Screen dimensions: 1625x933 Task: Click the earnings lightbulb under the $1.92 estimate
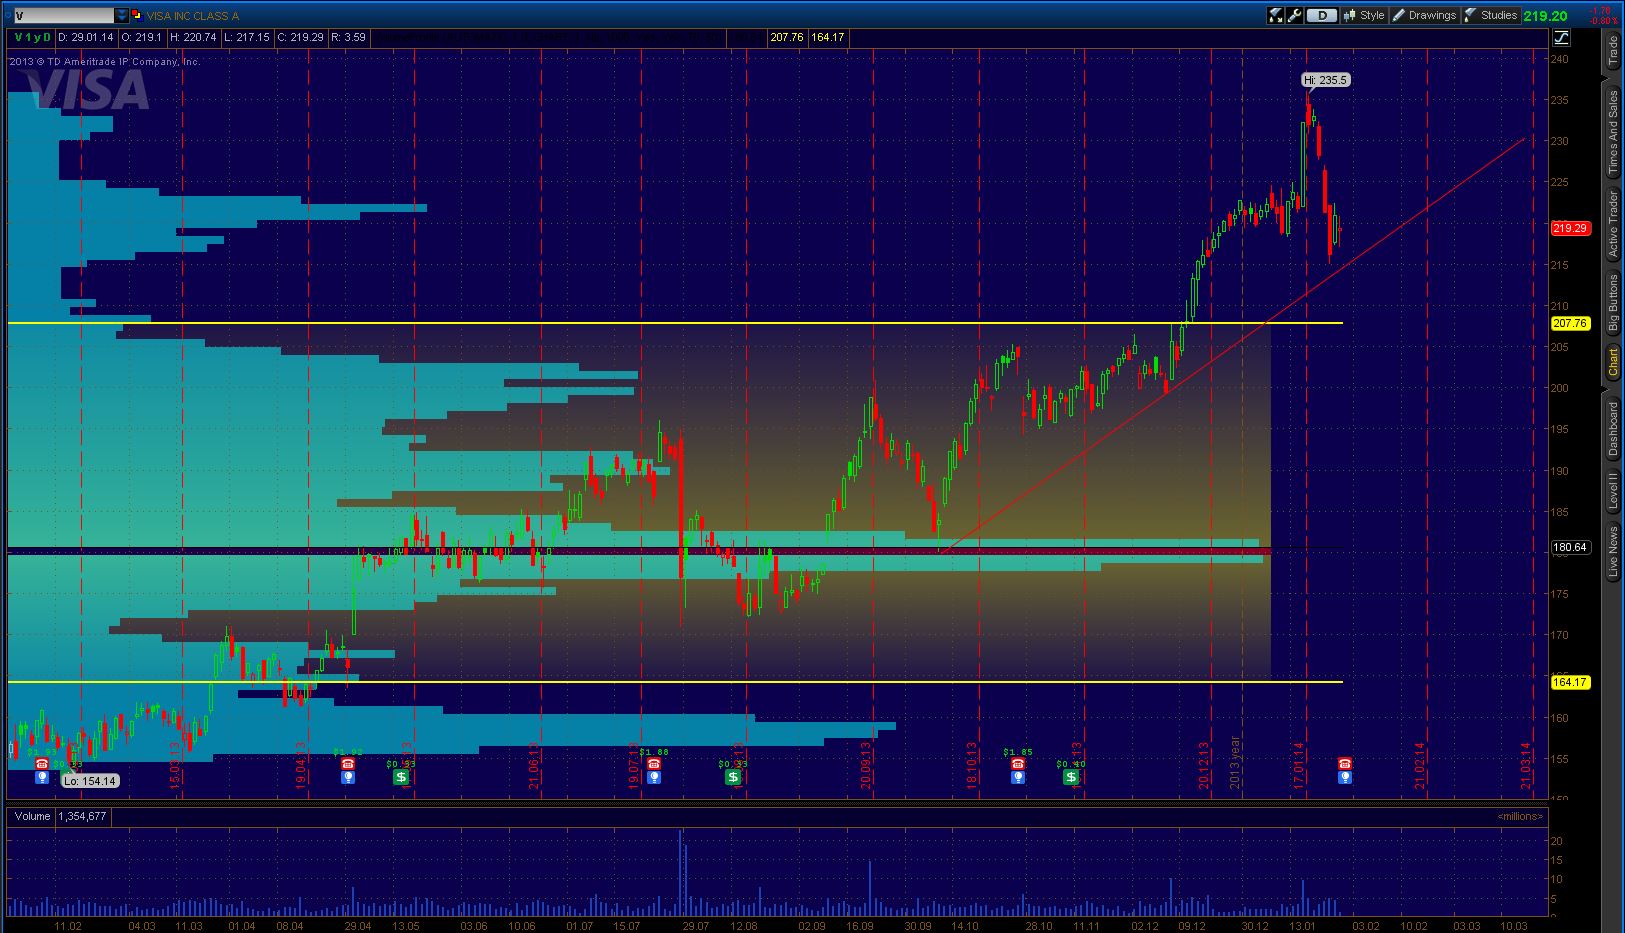[347, 777]
